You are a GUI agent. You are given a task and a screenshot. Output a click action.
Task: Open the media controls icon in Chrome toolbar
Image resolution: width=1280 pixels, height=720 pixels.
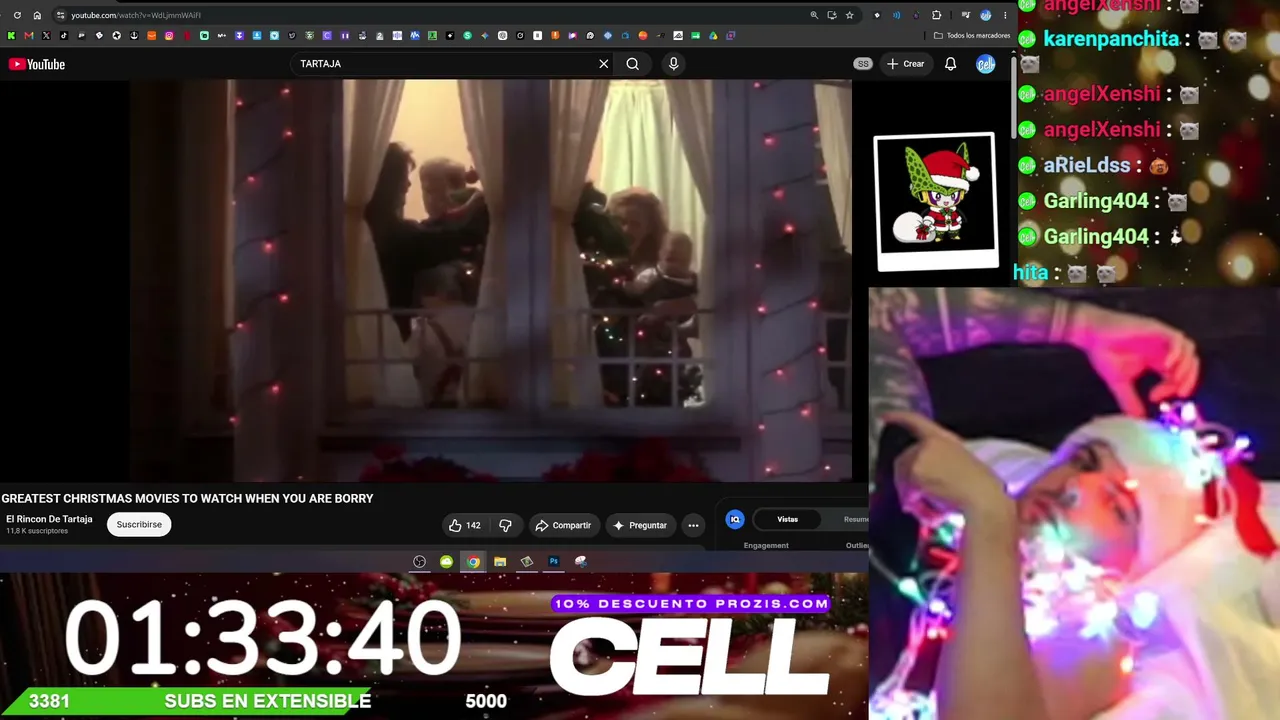coord(965,15)
